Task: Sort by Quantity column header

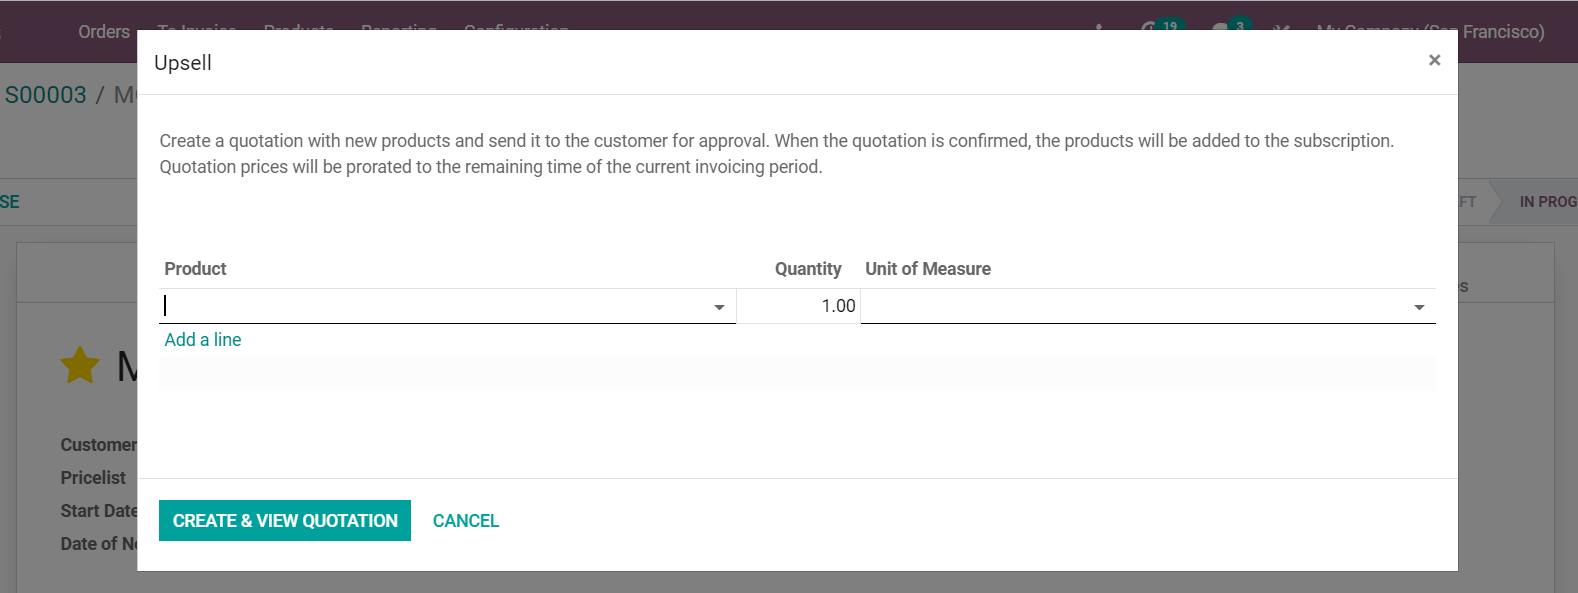Action: pos(808,269)
